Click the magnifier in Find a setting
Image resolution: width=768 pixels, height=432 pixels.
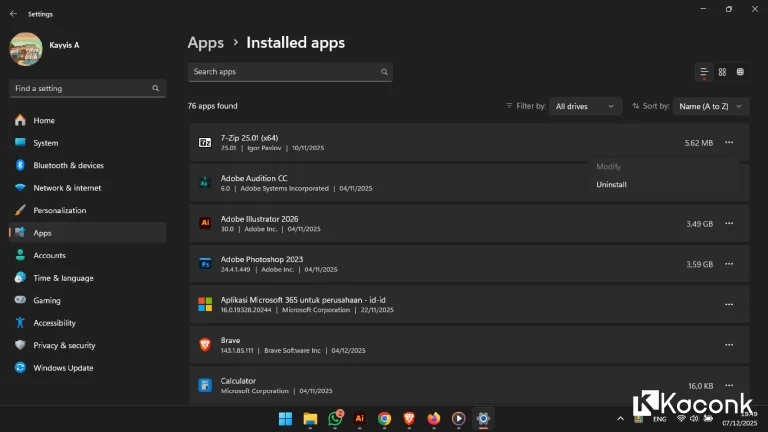(155, 88)
